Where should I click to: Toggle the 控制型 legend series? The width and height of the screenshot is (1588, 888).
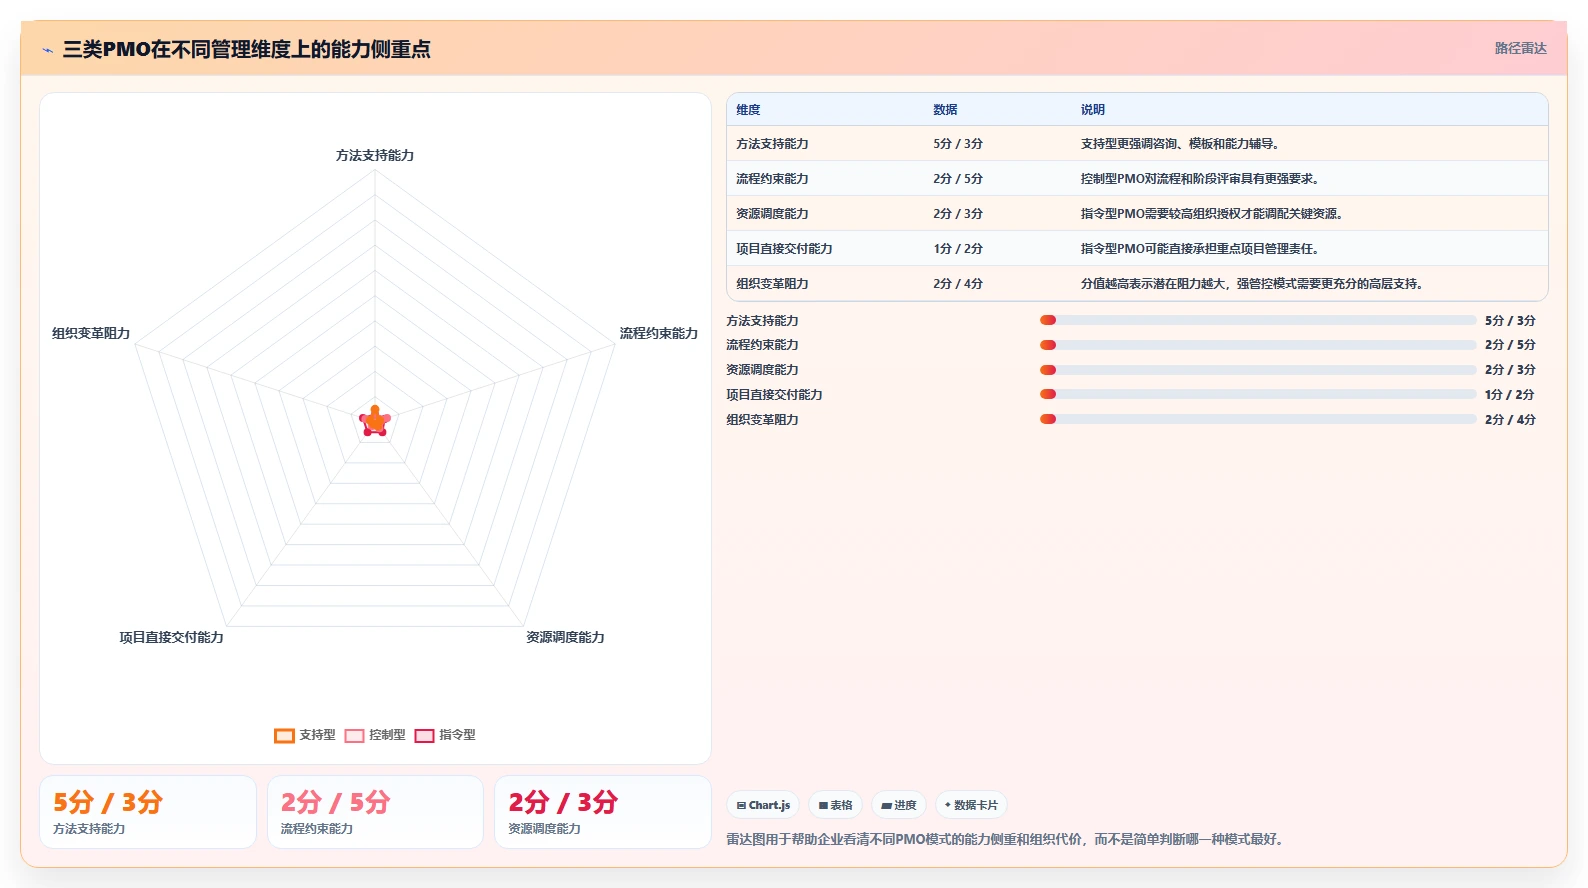375,735
